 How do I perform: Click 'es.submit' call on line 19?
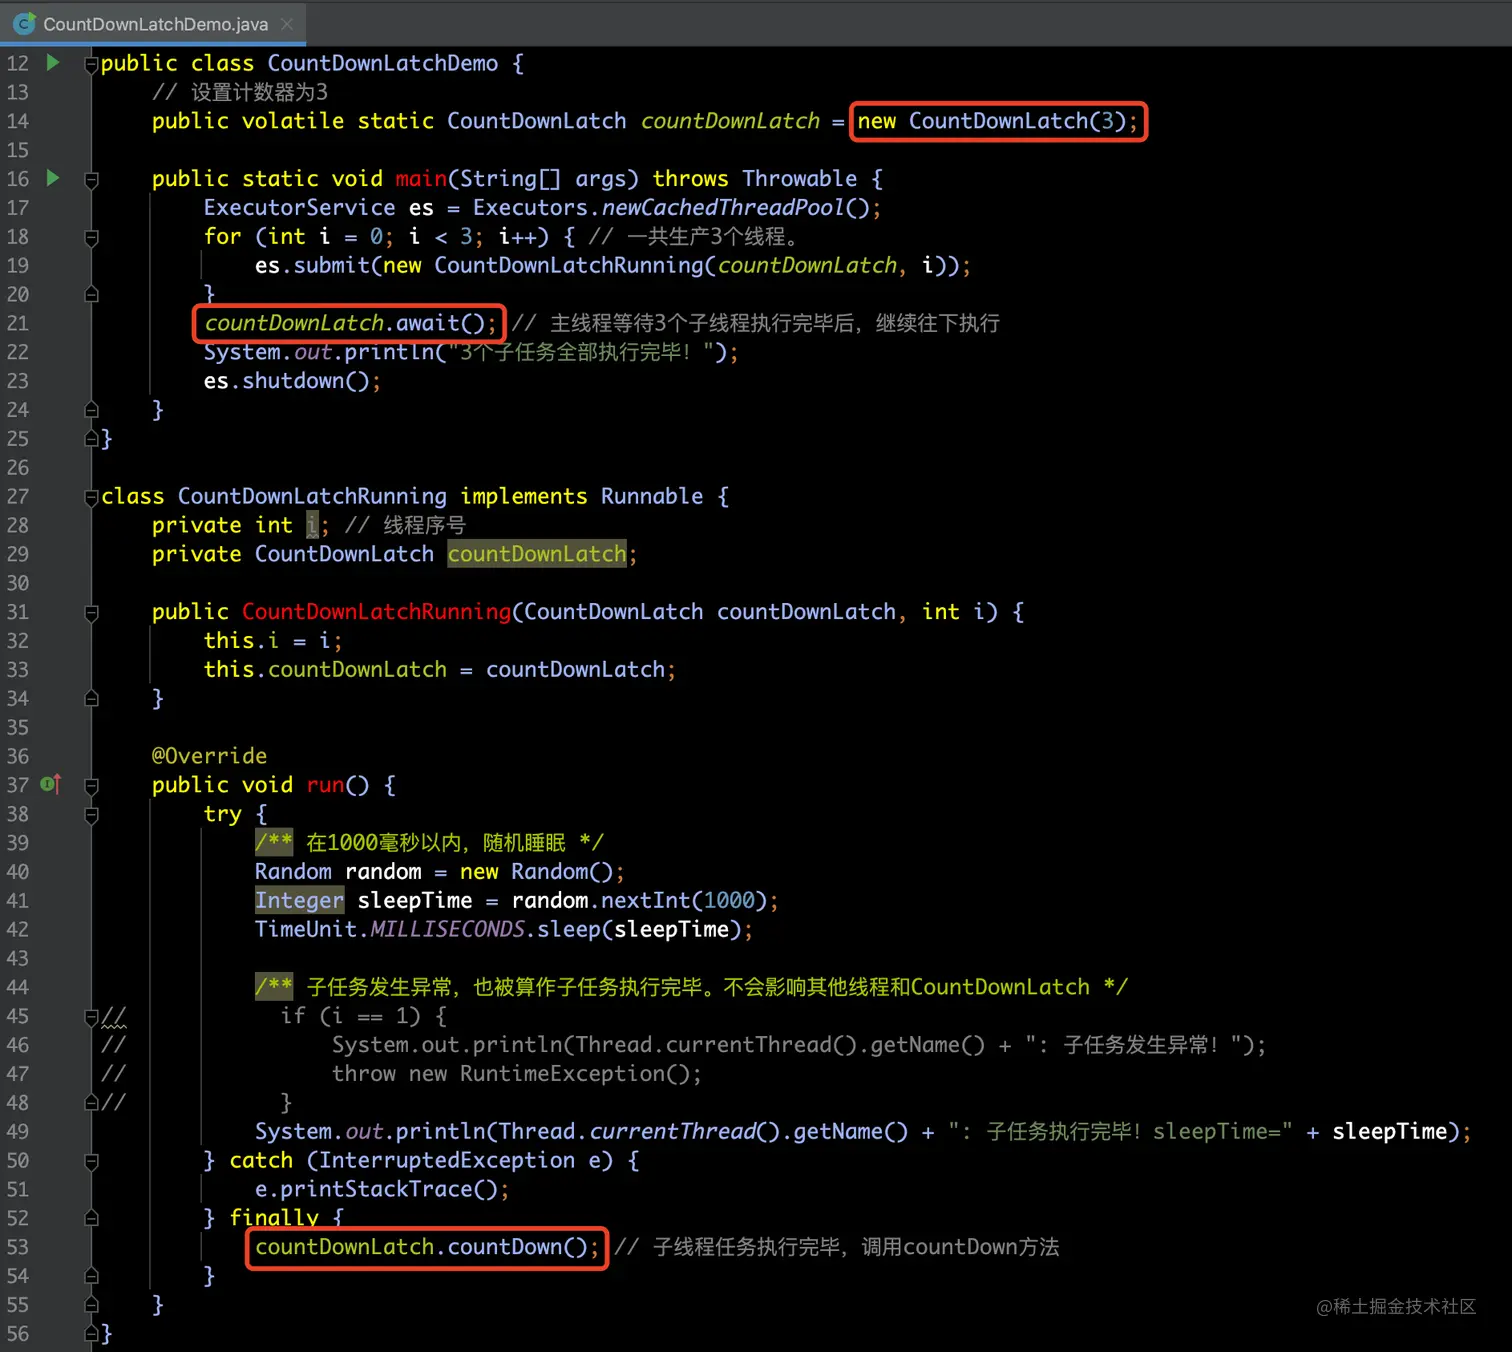click(x=312, y=266)
